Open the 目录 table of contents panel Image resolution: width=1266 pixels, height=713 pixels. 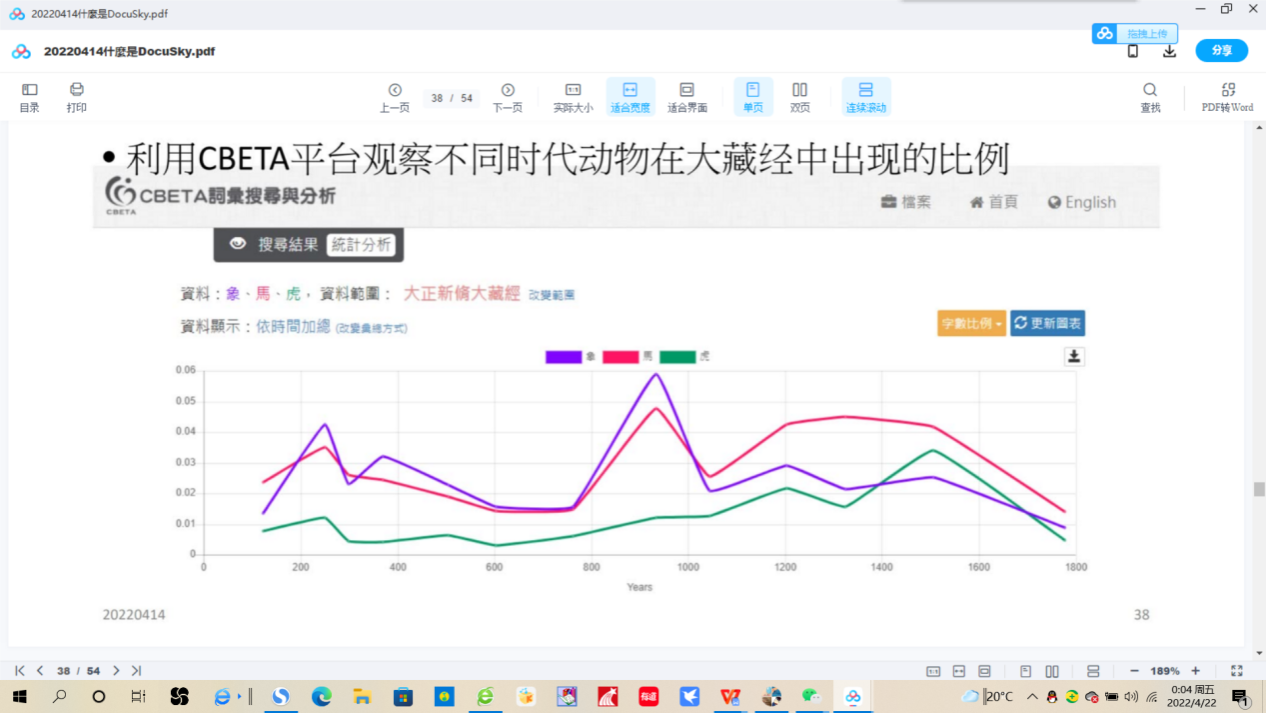[x=29, y=97]
